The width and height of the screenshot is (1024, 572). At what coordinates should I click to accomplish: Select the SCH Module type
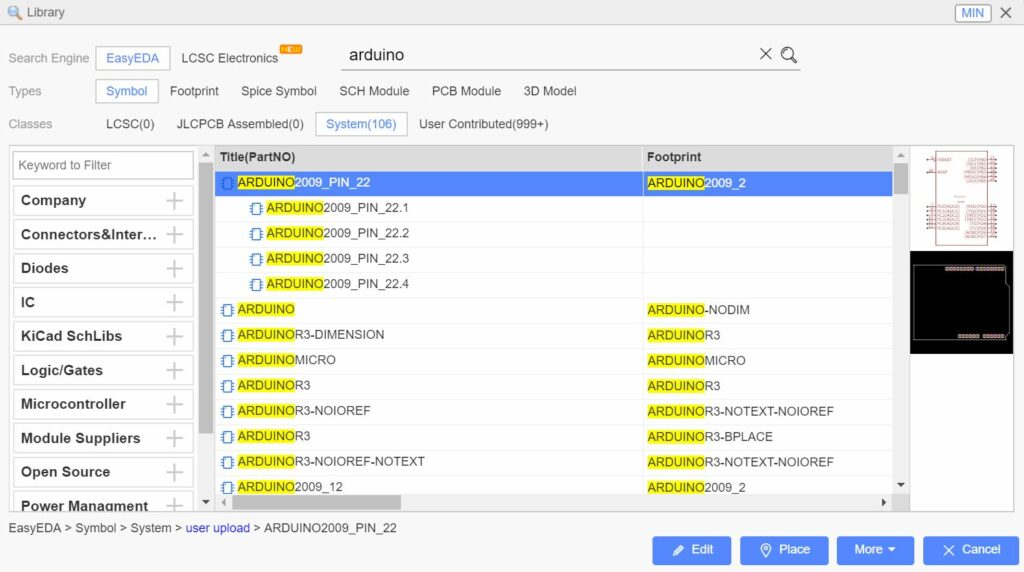(374, 91)
